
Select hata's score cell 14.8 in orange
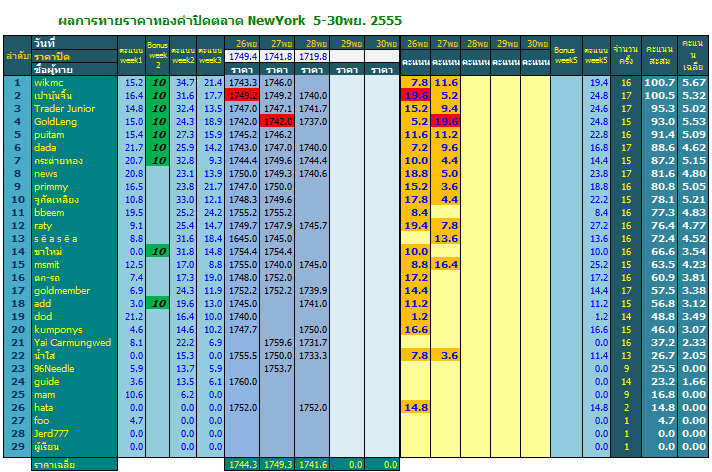[415, 408]
